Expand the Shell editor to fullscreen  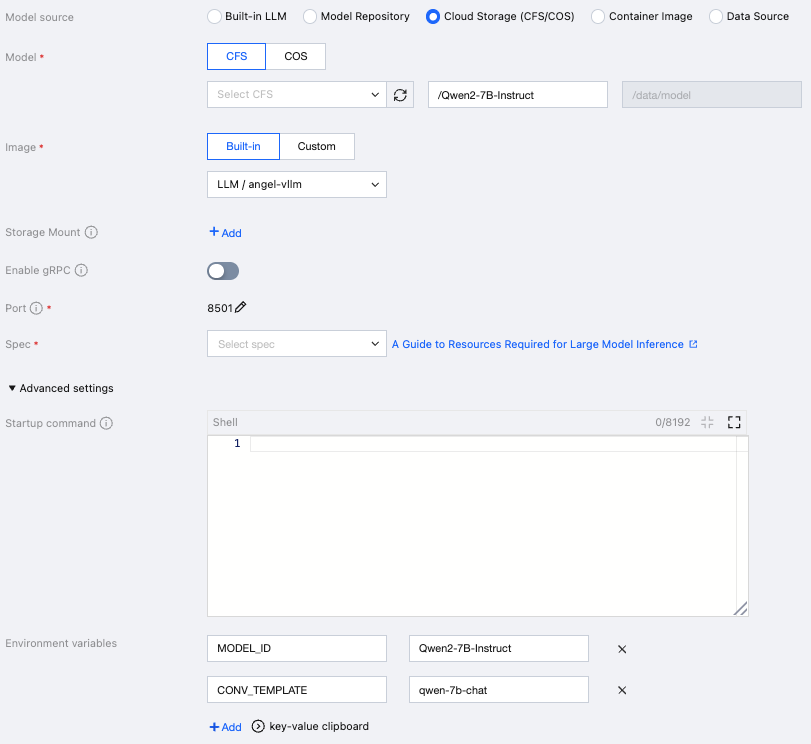point(734,422)
